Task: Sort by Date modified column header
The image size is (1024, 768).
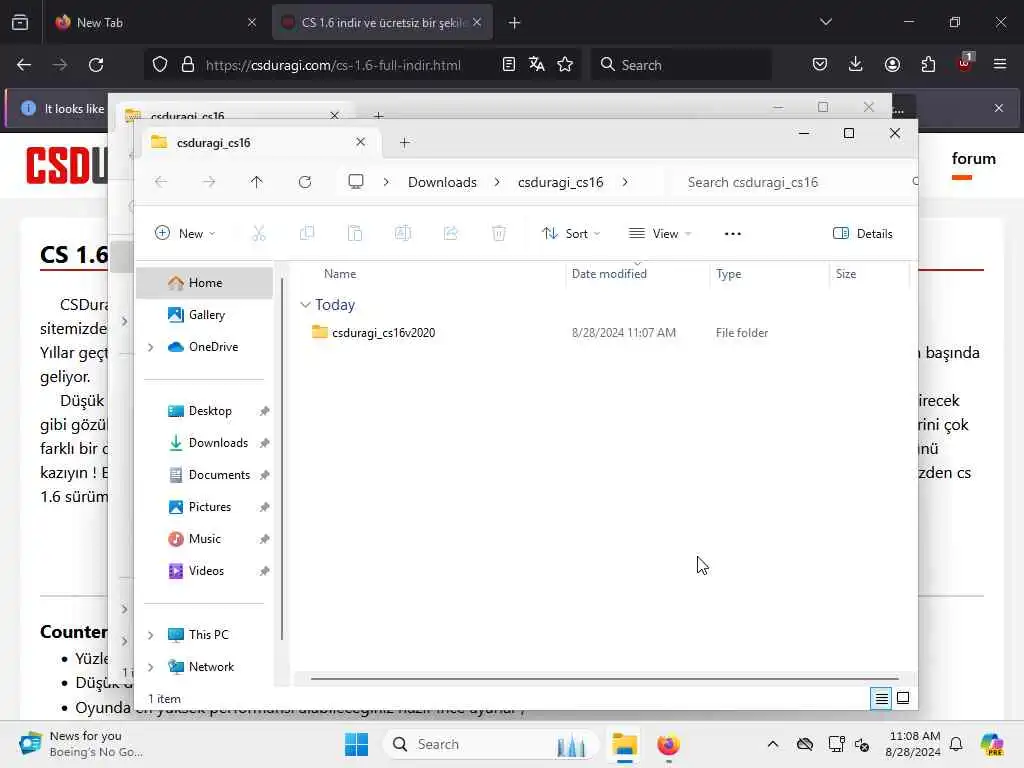Action: click(609, 274)
